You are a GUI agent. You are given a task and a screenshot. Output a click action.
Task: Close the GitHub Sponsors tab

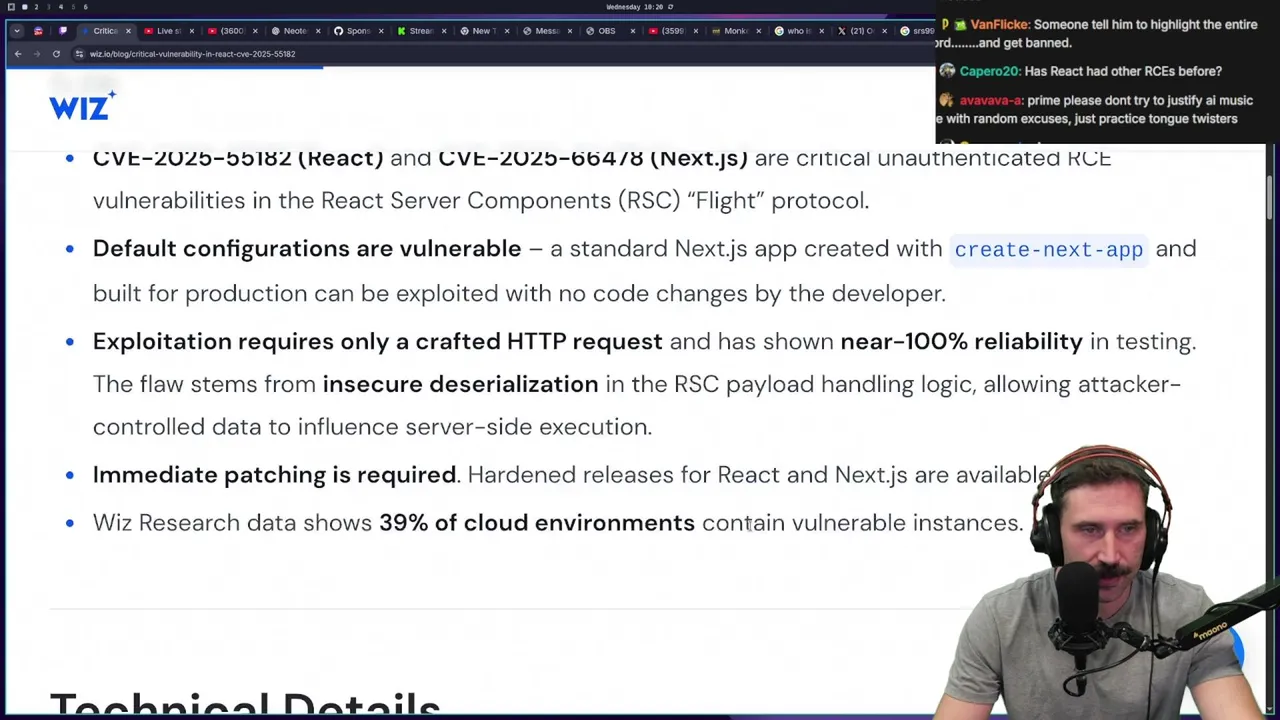tap(381, 31)
